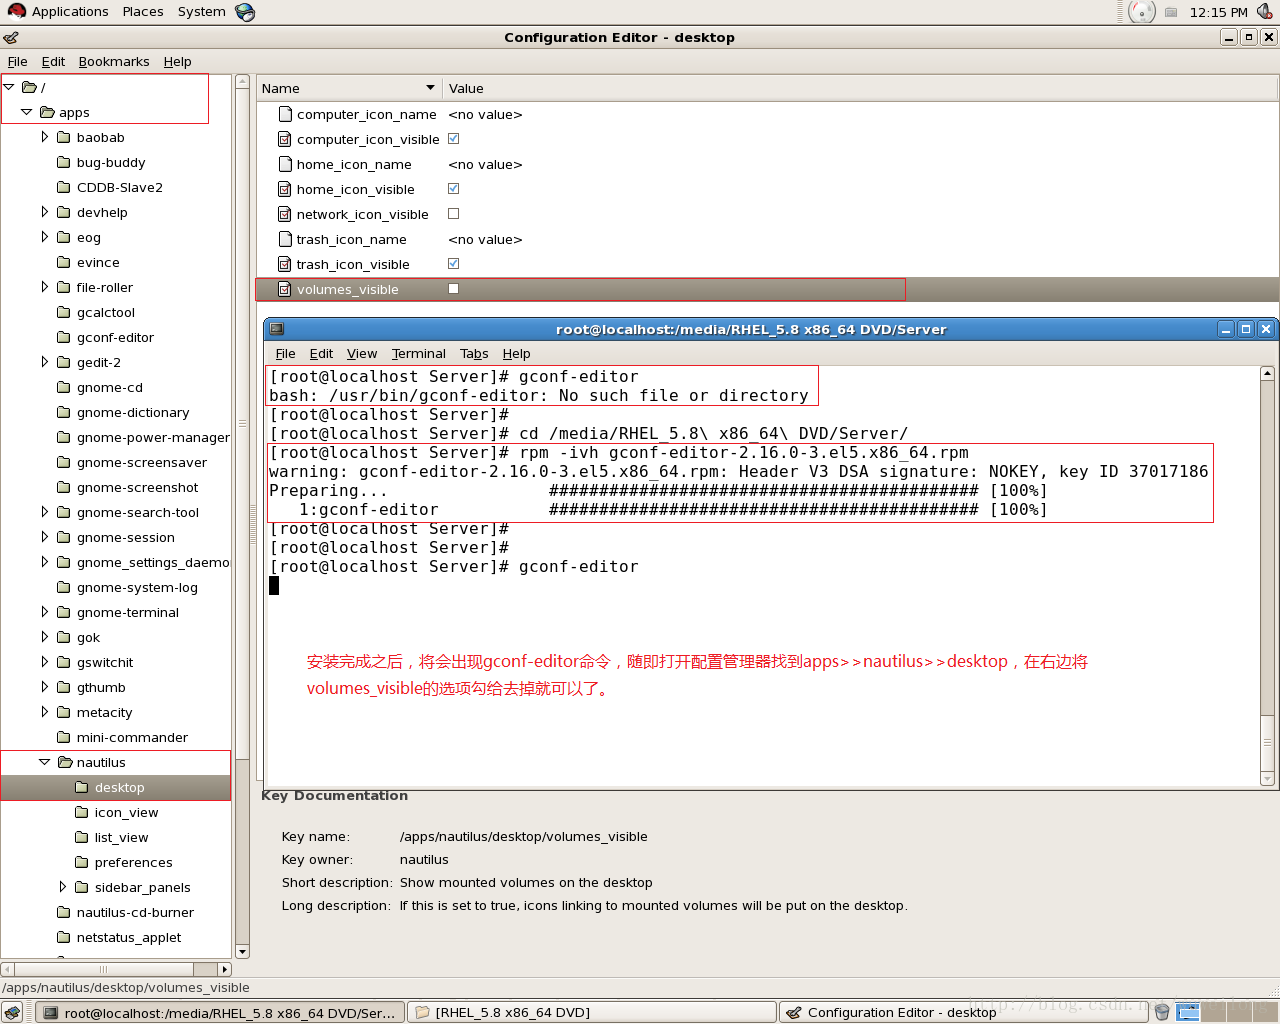Open the System menu

coord(201,12)
